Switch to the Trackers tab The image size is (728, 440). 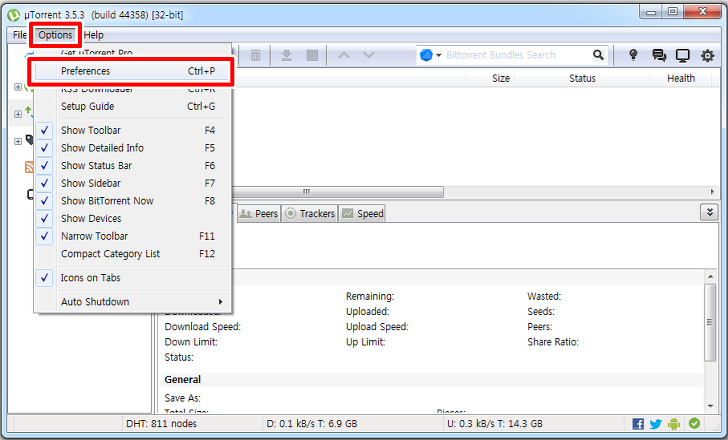point(310,214)
